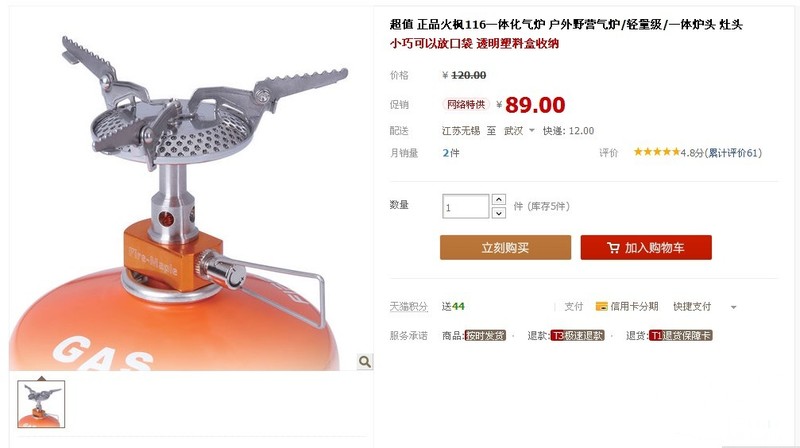Click the 信用卡分期 payment option
Viewport: 800px width, 448px height.
634,306
